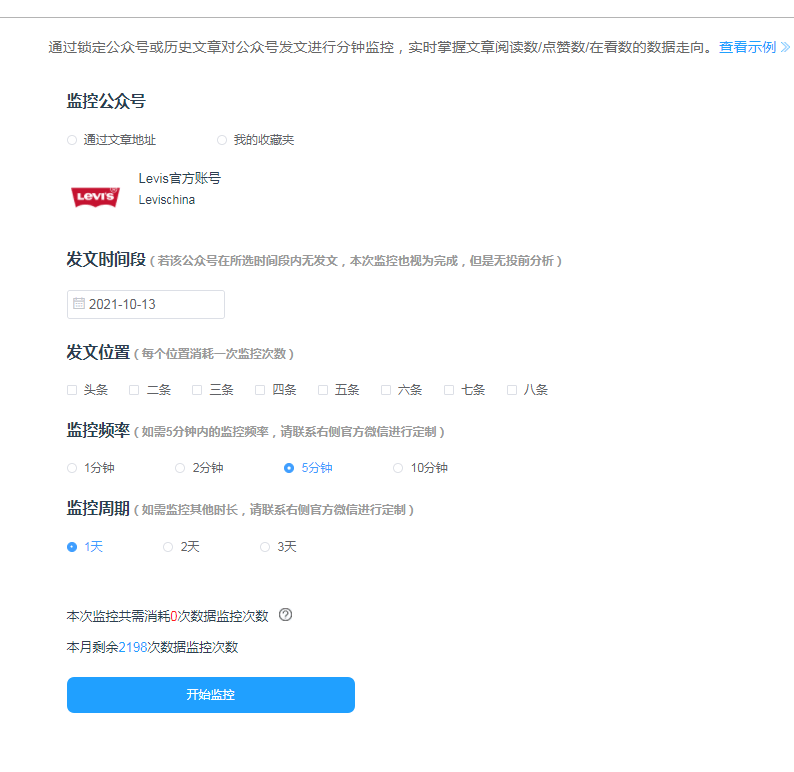Check the 二条 position checkbox
The height and width of the screenshot is (772, 794).
pyautogui.click(x=135, y=390)
